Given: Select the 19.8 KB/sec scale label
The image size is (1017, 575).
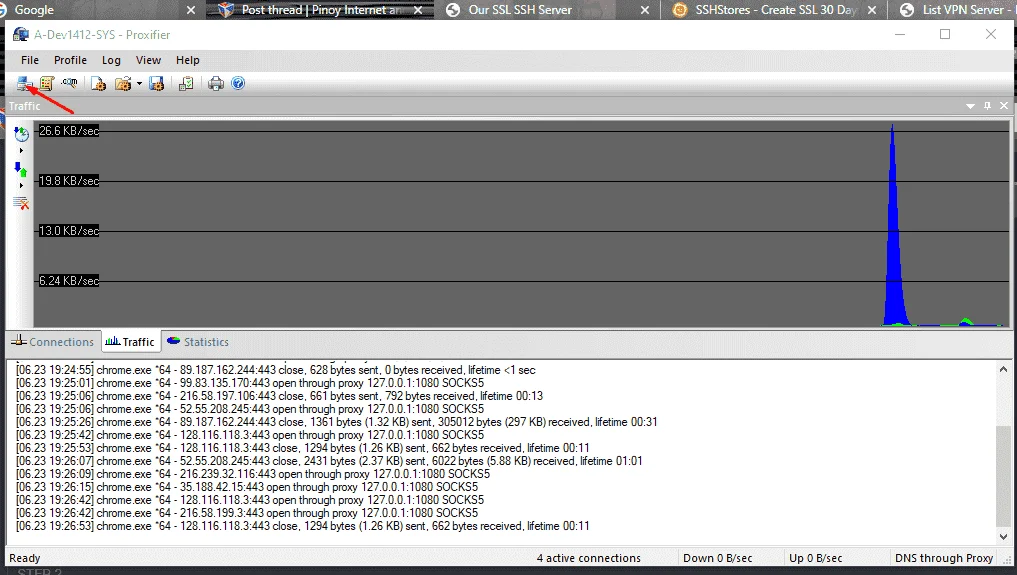Looking at the screenshot, I should click(69, 181).
